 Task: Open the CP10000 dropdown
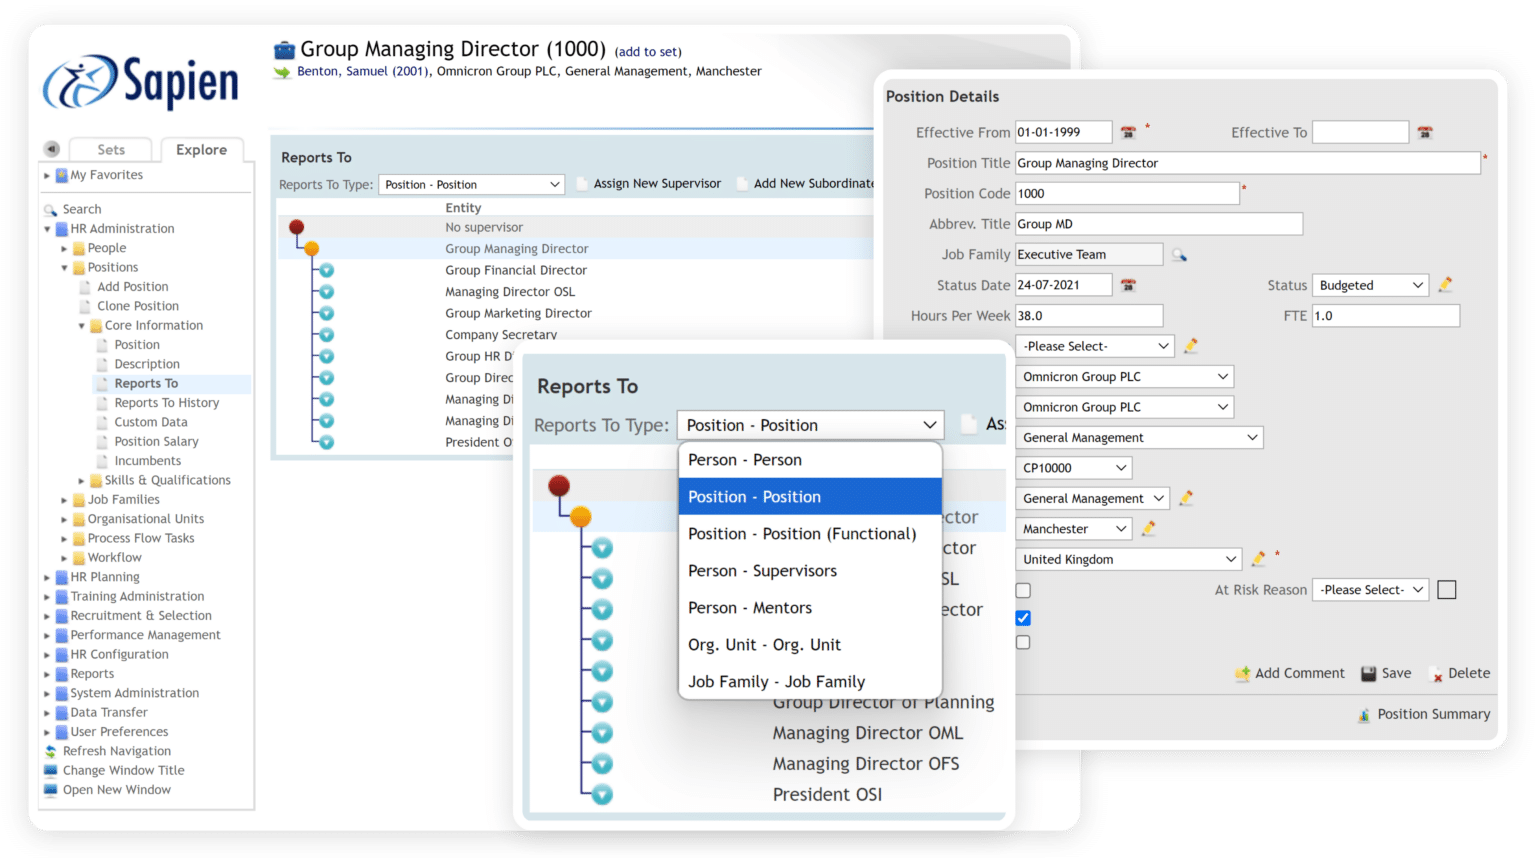pos(1075,468)
